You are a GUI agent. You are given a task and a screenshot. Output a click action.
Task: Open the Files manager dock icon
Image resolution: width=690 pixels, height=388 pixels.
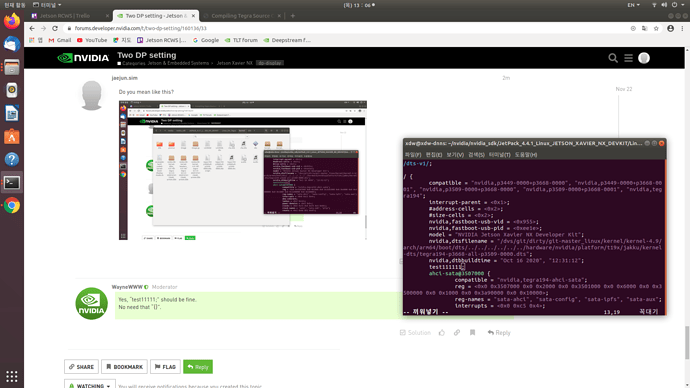click(x=12, y=67)
